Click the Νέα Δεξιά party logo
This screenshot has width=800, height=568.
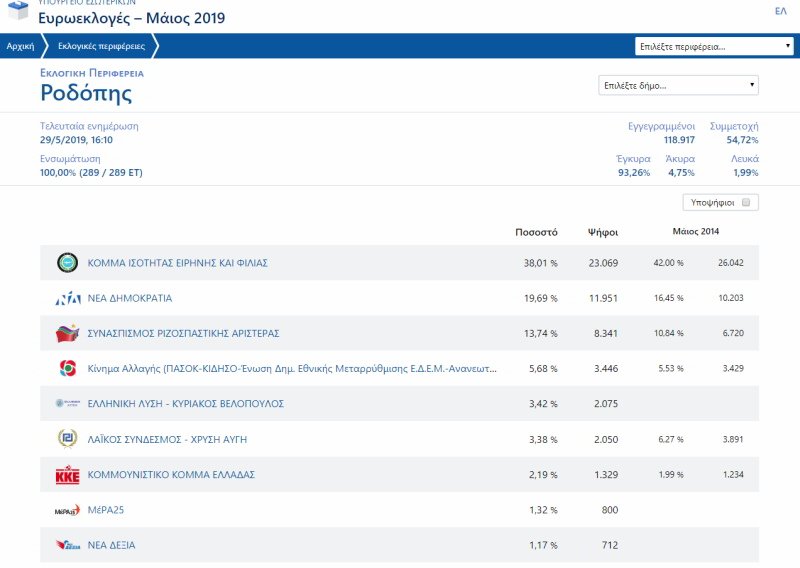(67, 545)
